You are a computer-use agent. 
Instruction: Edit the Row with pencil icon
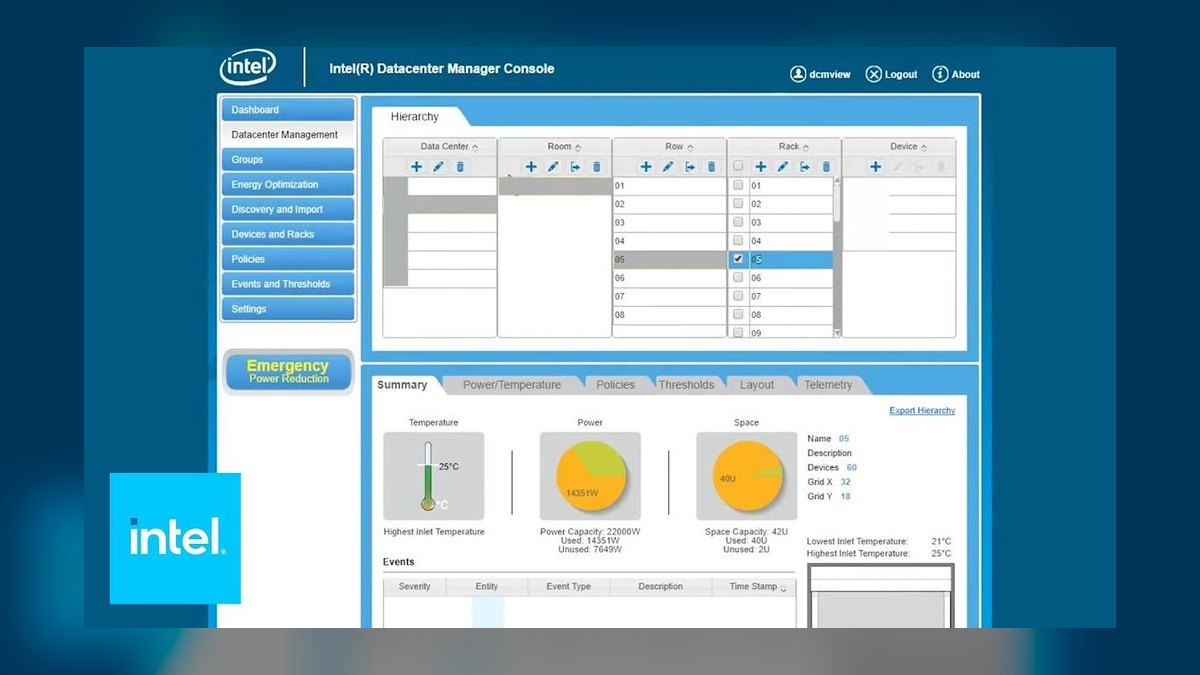(668, 167)
